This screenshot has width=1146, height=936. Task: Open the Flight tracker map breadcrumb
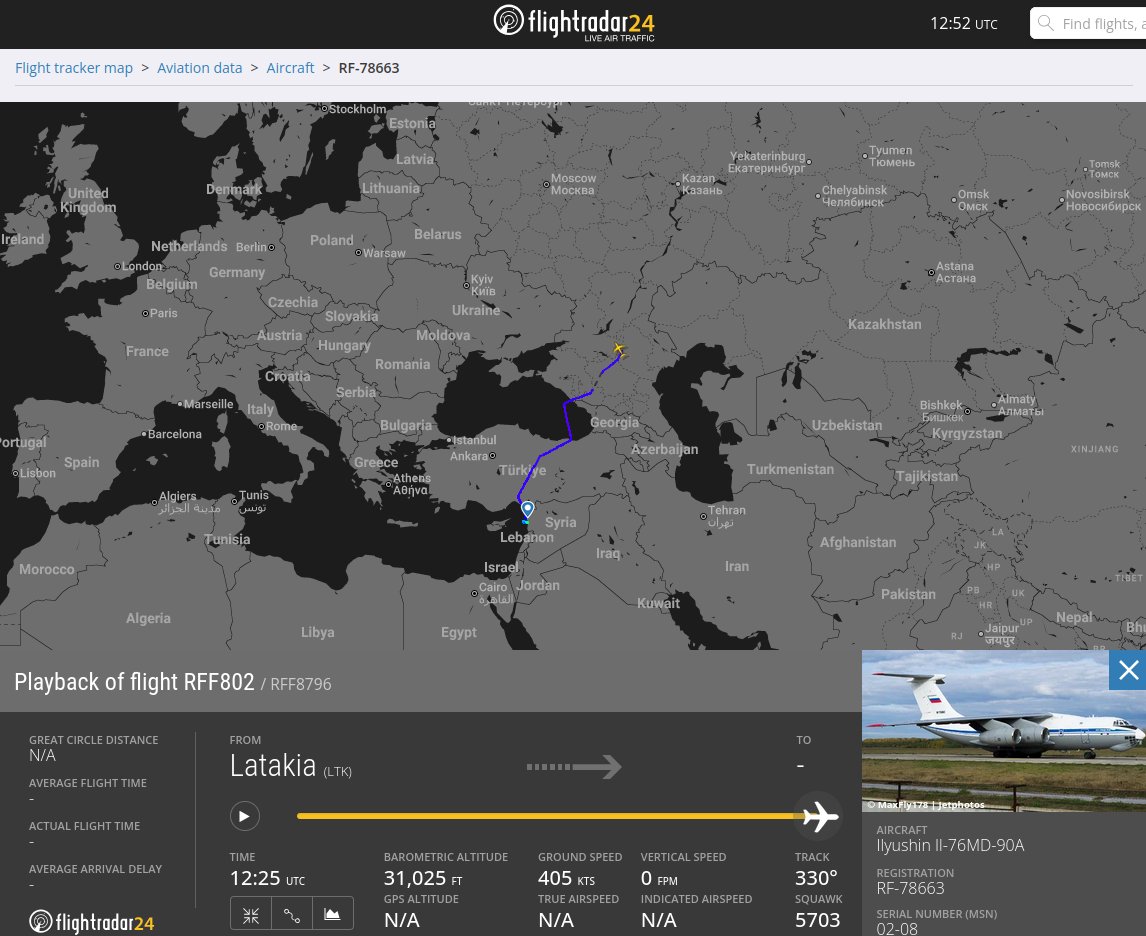74,68
